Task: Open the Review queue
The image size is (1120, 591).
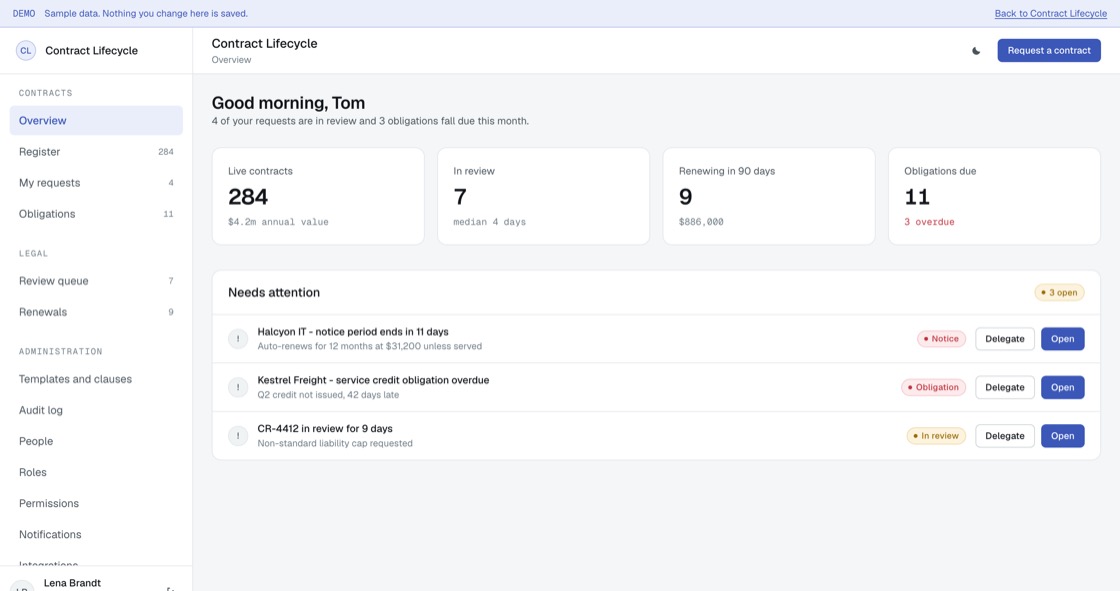Action: pos(96,281)
